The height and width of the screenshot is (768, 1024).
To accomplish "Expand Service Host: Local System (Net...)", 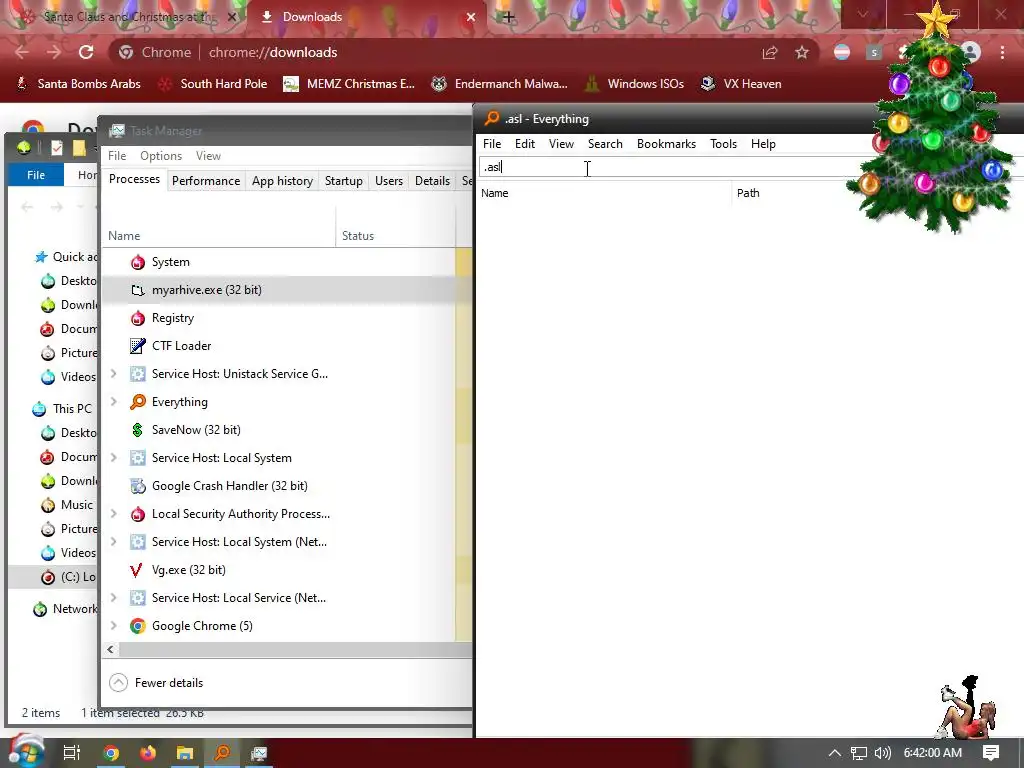I will 114,542.
